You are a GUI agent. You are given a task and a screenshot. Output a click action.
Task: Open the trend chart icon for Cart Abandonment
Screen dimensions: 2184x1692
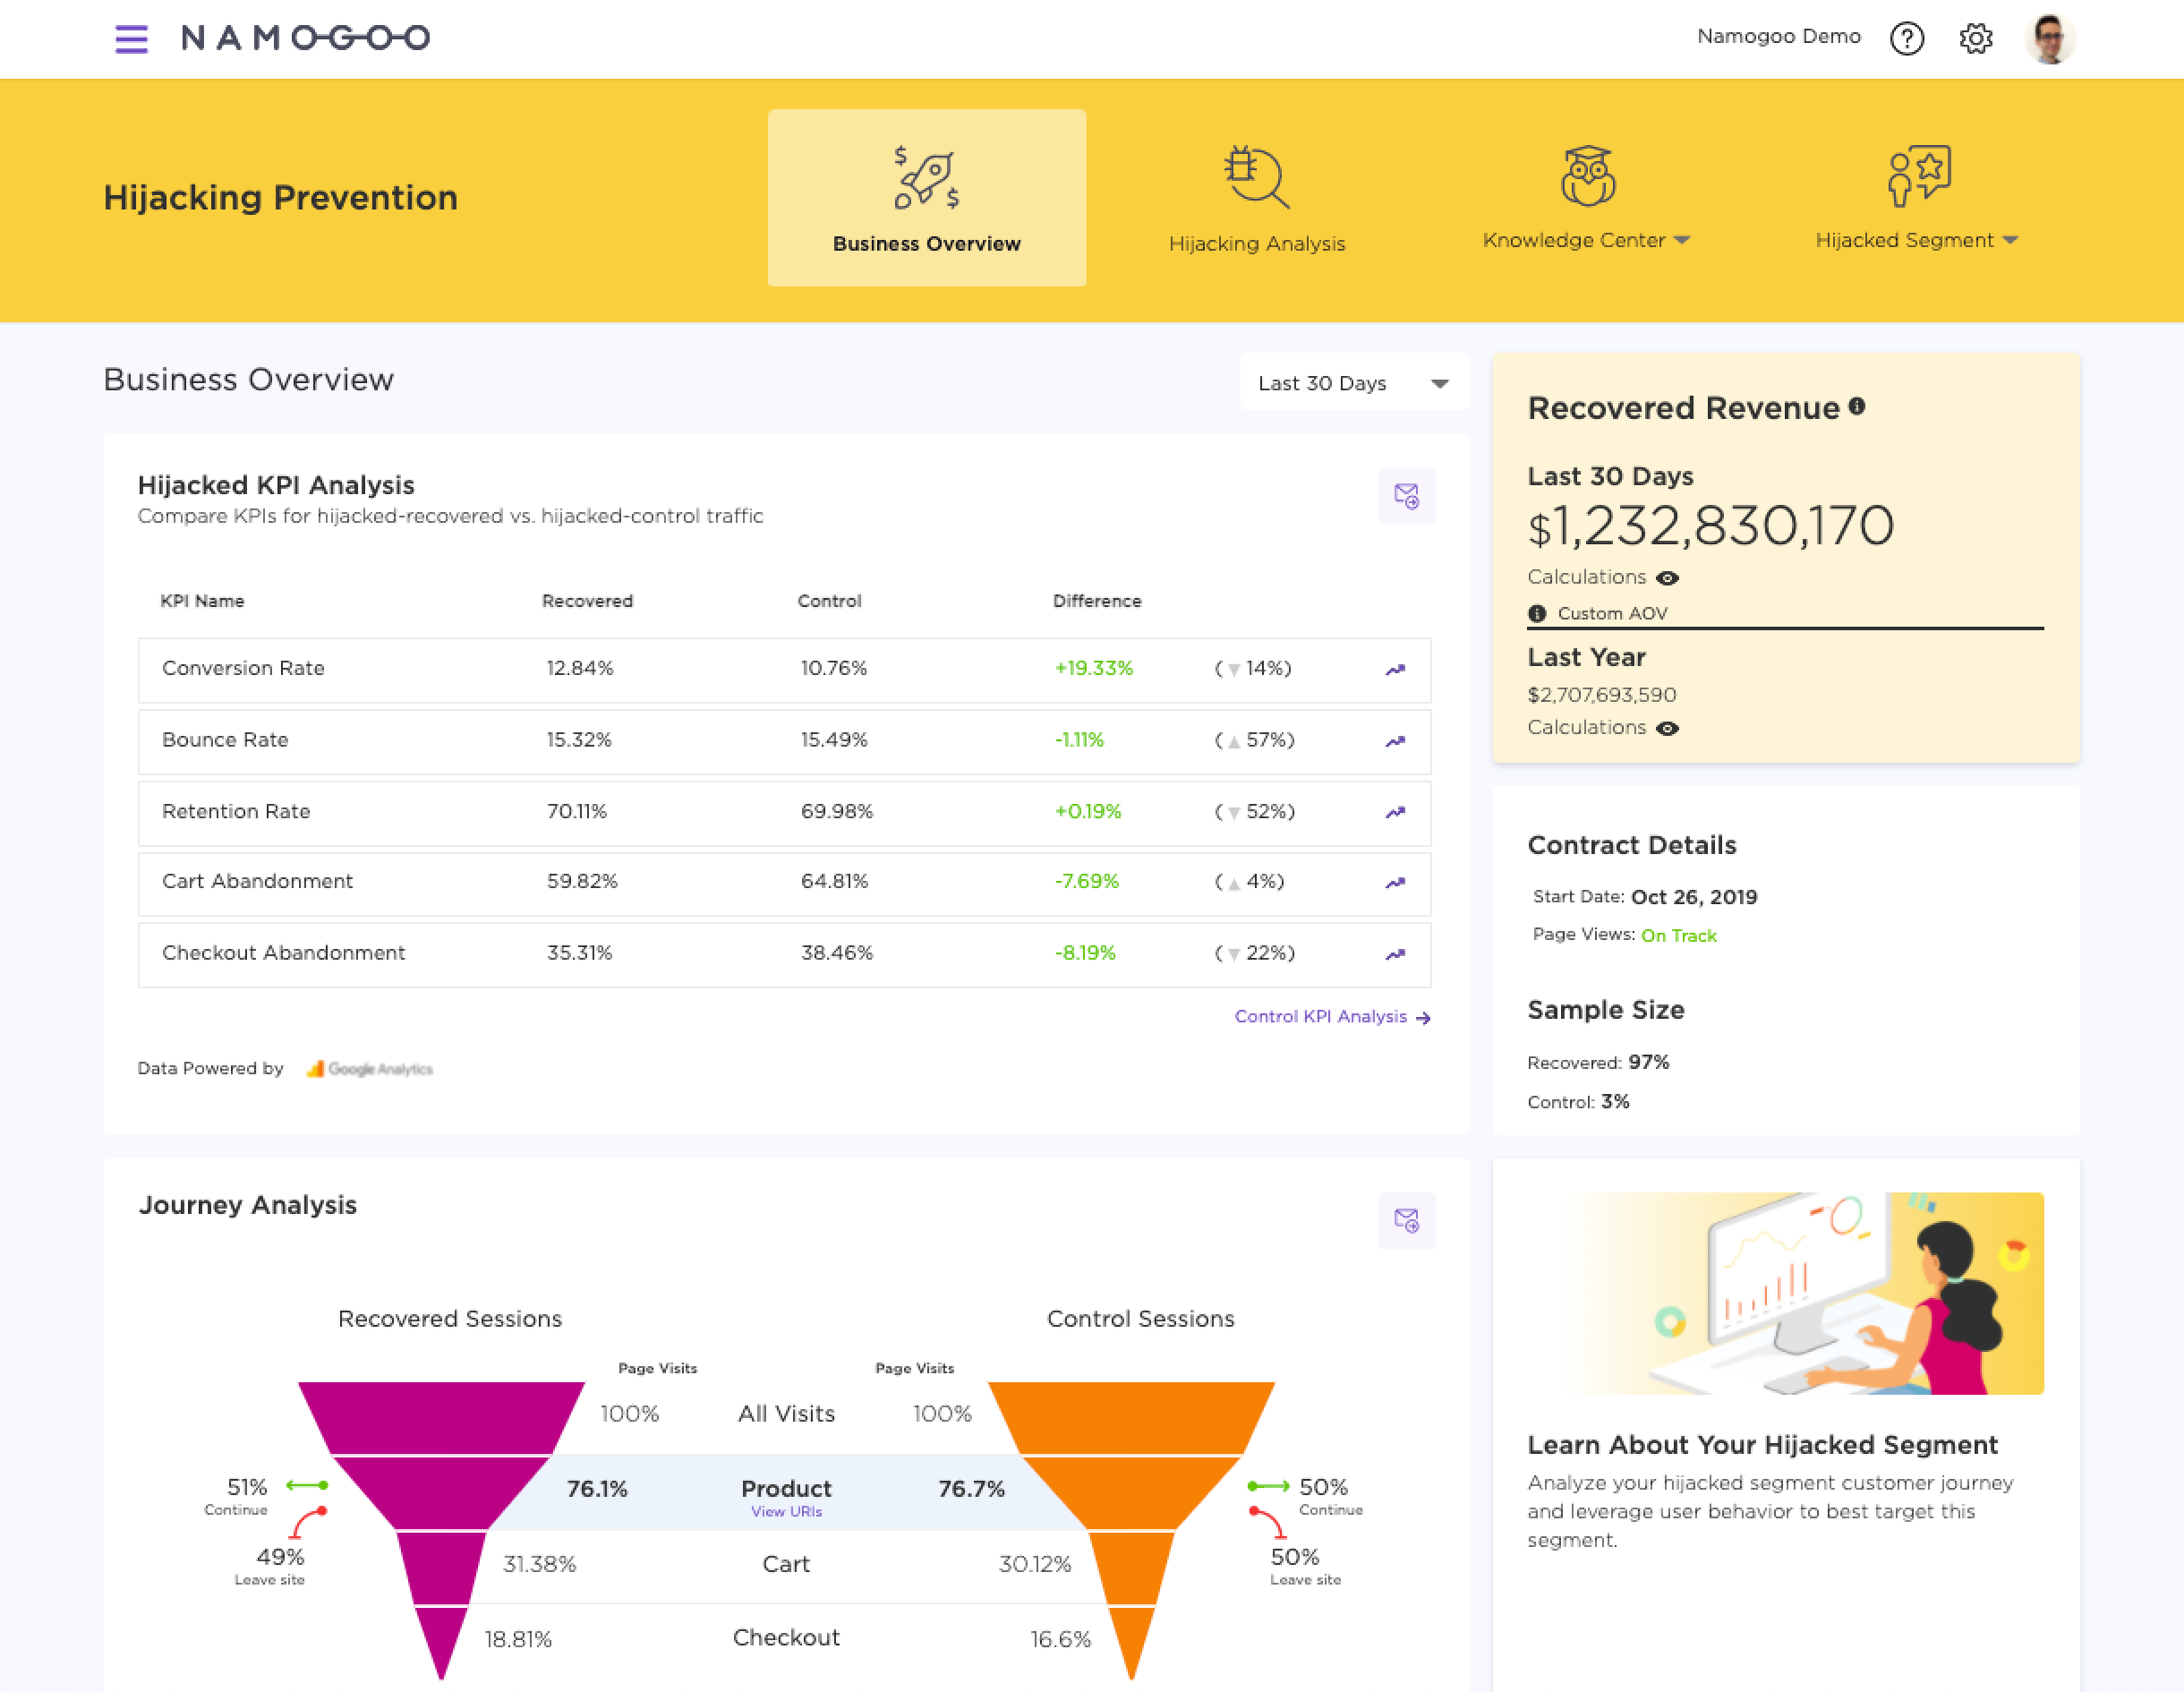pos(1395,883)
